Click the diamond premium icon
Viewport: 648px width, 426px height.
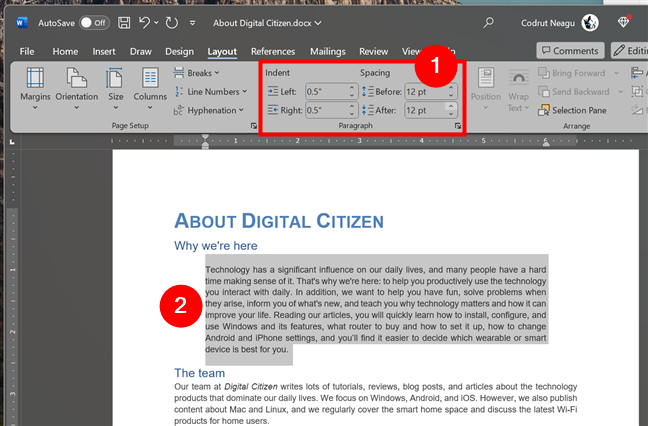point(624,22)
